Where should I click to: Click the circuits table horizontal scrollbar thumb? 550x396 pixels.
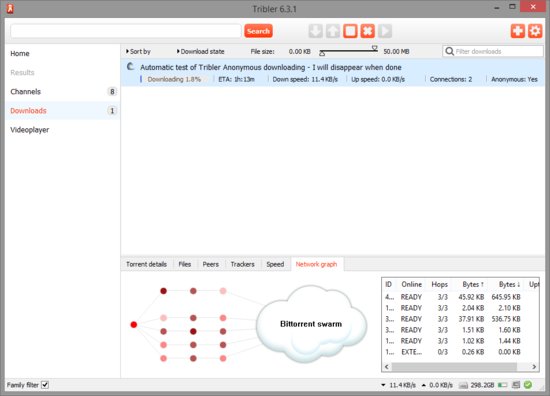click(x=454, y=367)
